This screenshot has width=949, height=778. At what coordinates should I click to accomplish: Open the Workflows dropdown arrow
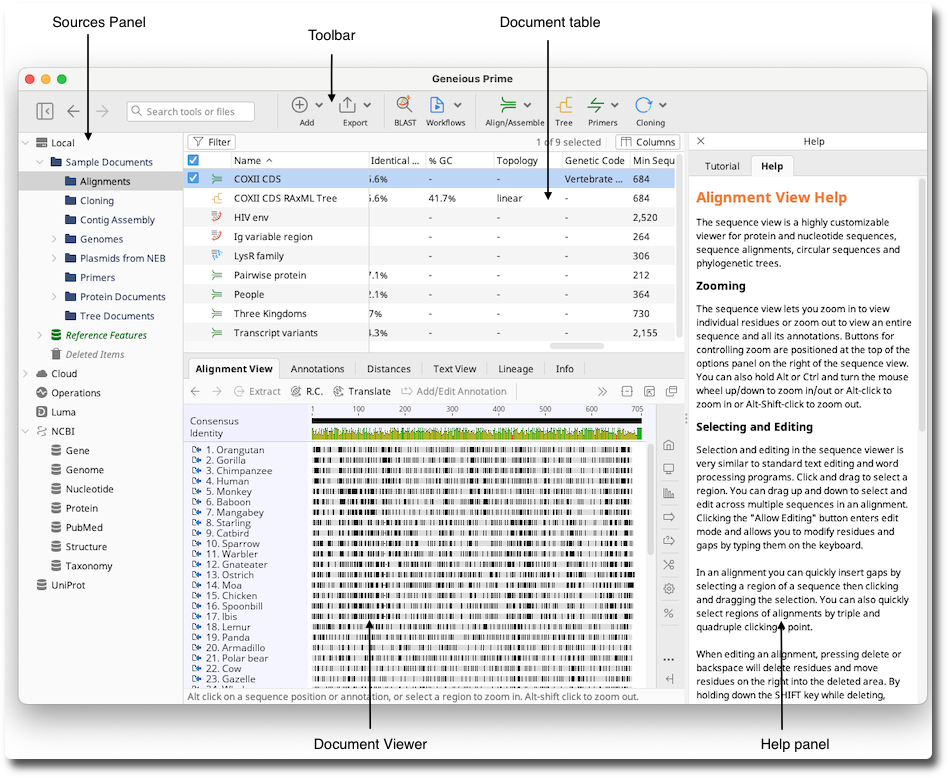click(458, 105)
